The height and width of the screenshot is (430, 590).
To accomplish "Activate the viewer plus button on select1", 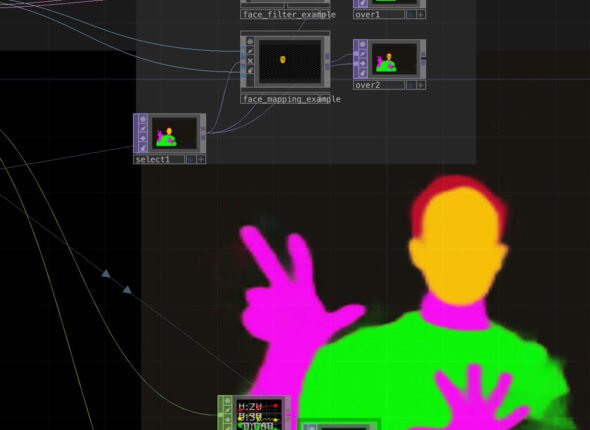I will click(x=201, y=160).
